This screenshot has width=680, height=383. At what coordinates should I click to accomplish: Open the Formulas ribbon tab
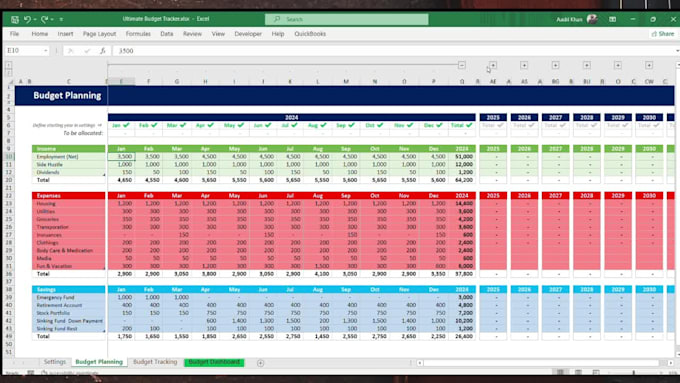[x=138, y=34]
